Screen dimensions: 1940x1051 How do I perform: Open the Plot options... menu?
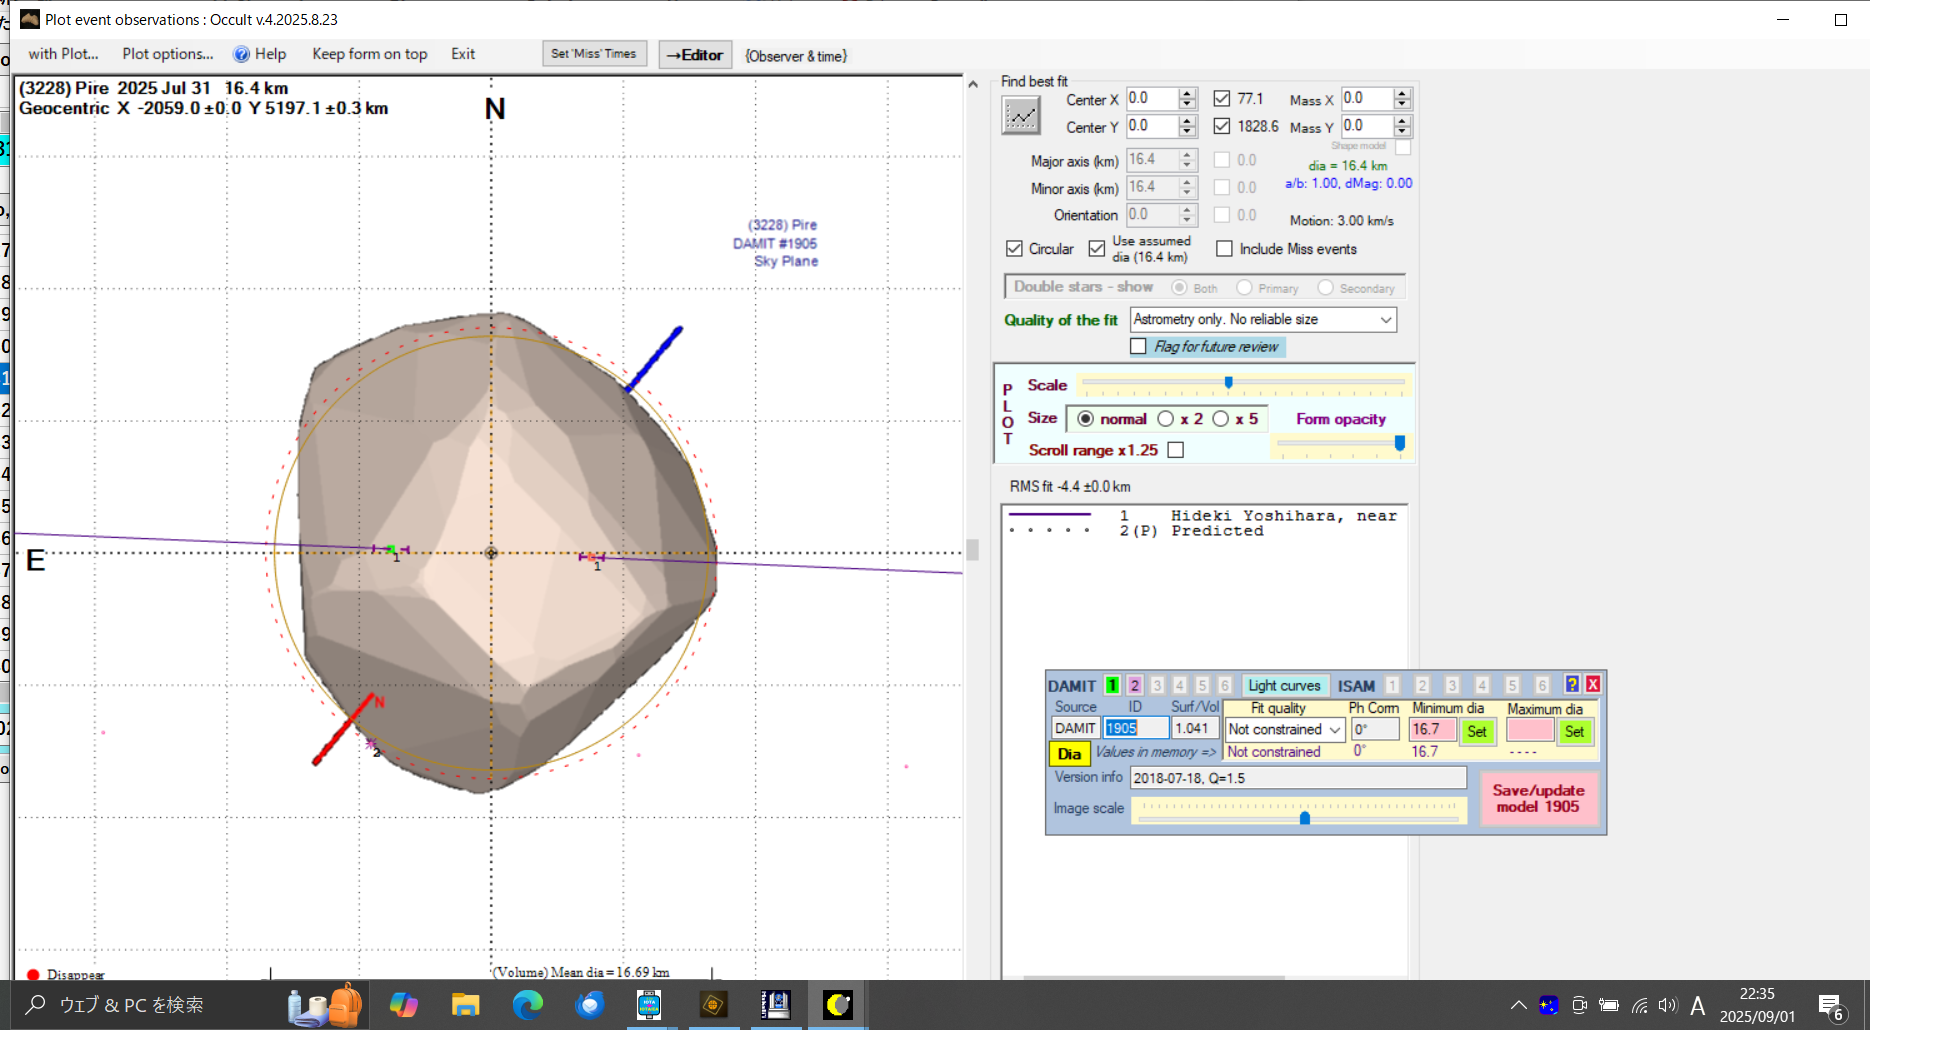pos(168,54)
